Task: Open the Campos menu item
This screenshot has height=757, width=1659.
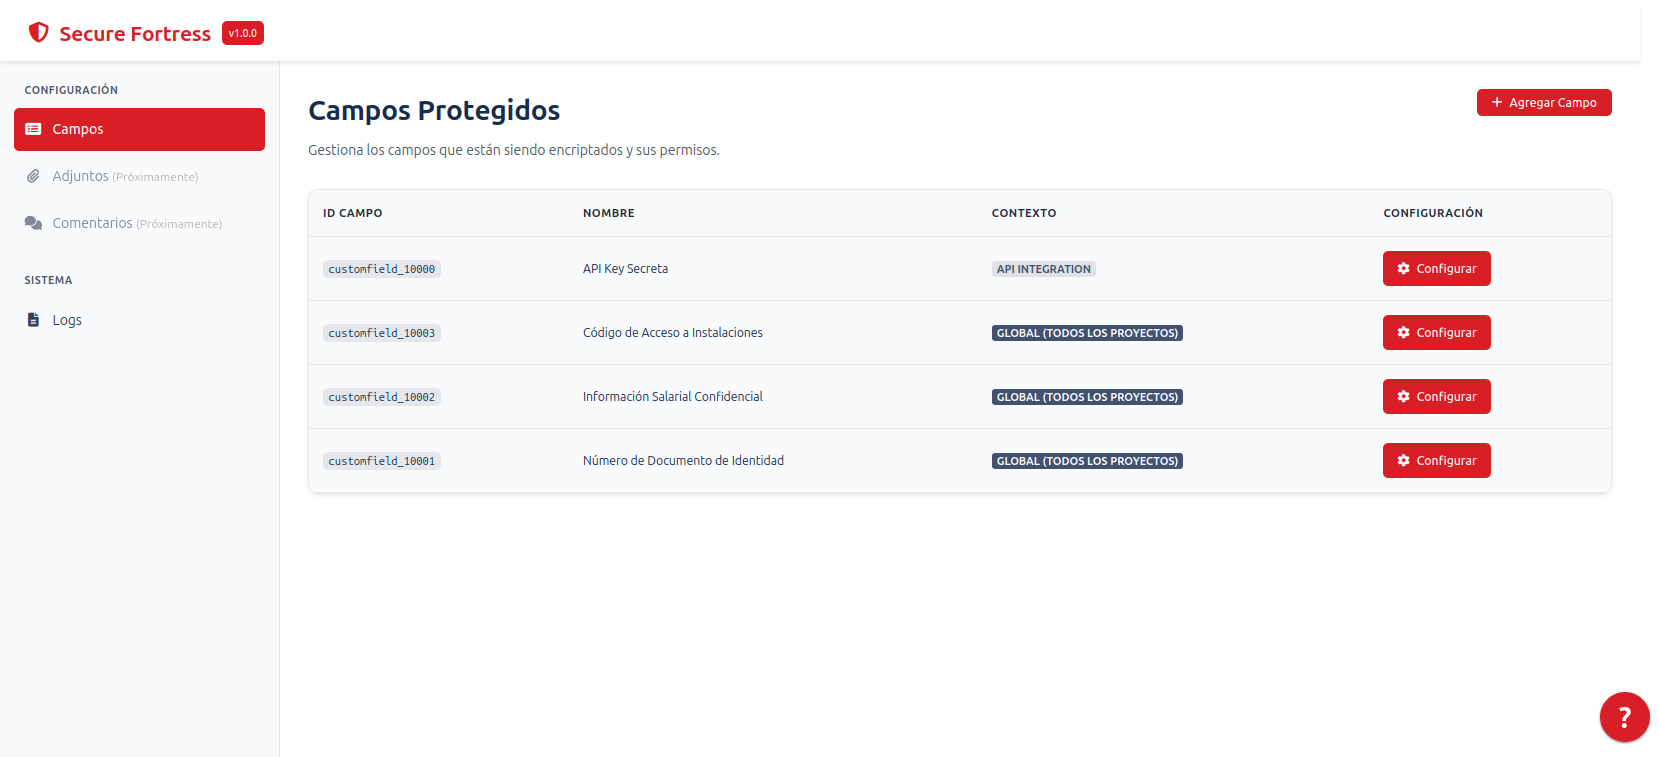Action: coord(139,129)
